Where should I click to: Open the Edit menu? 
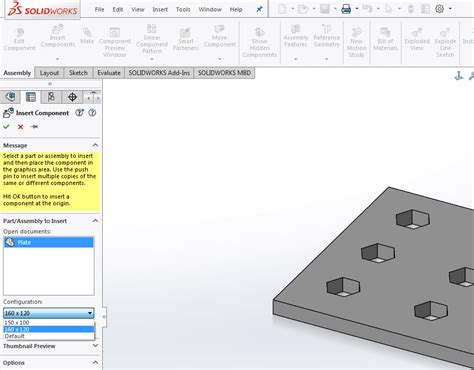click(x=118, y=9)
